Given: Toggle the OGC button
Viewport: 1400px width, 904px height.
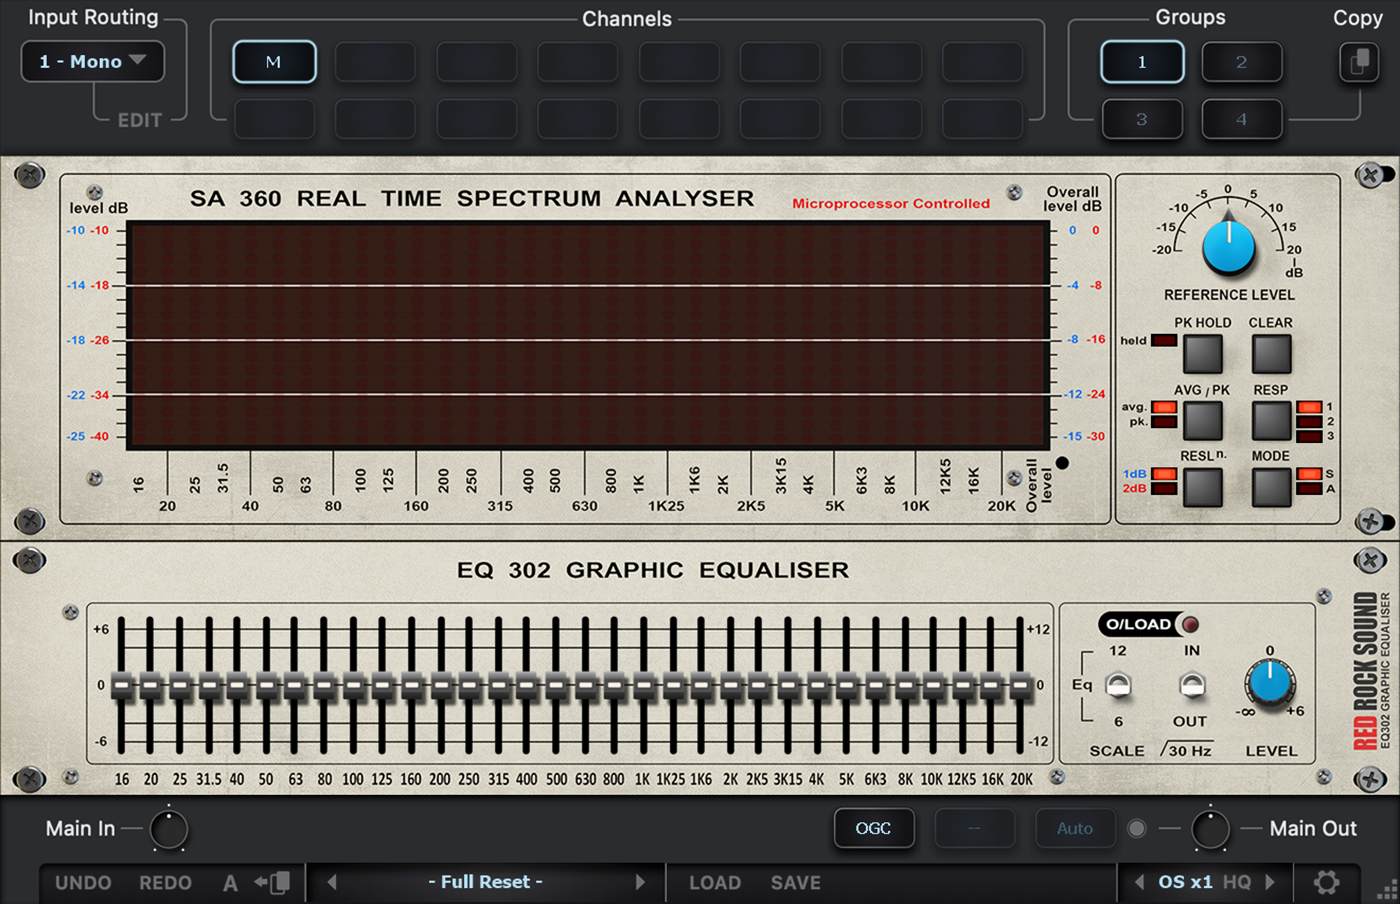Looking at the screenshot, I should [873, 828].
